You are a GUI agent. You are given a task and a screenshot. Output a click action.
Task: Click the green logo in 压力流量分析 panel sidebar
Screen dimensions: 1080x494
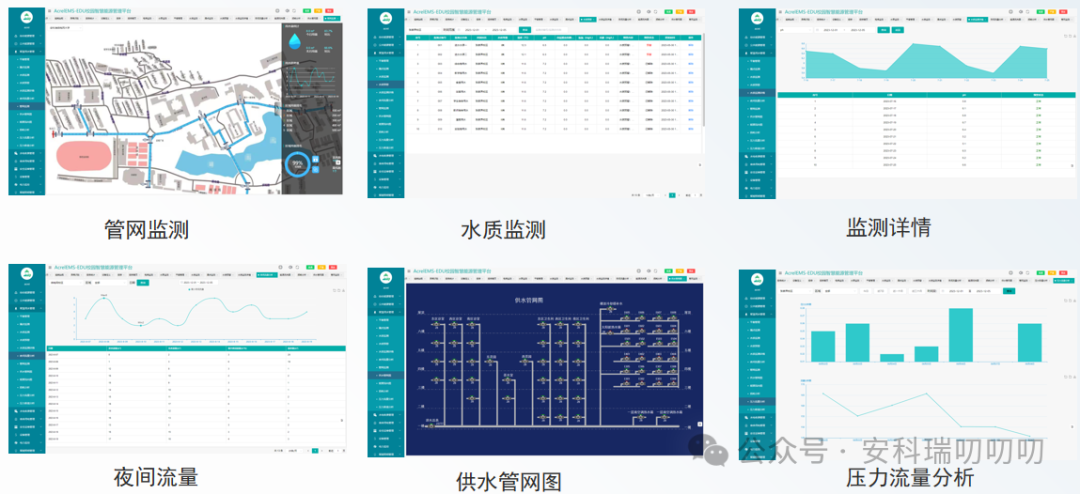point(757,280)
